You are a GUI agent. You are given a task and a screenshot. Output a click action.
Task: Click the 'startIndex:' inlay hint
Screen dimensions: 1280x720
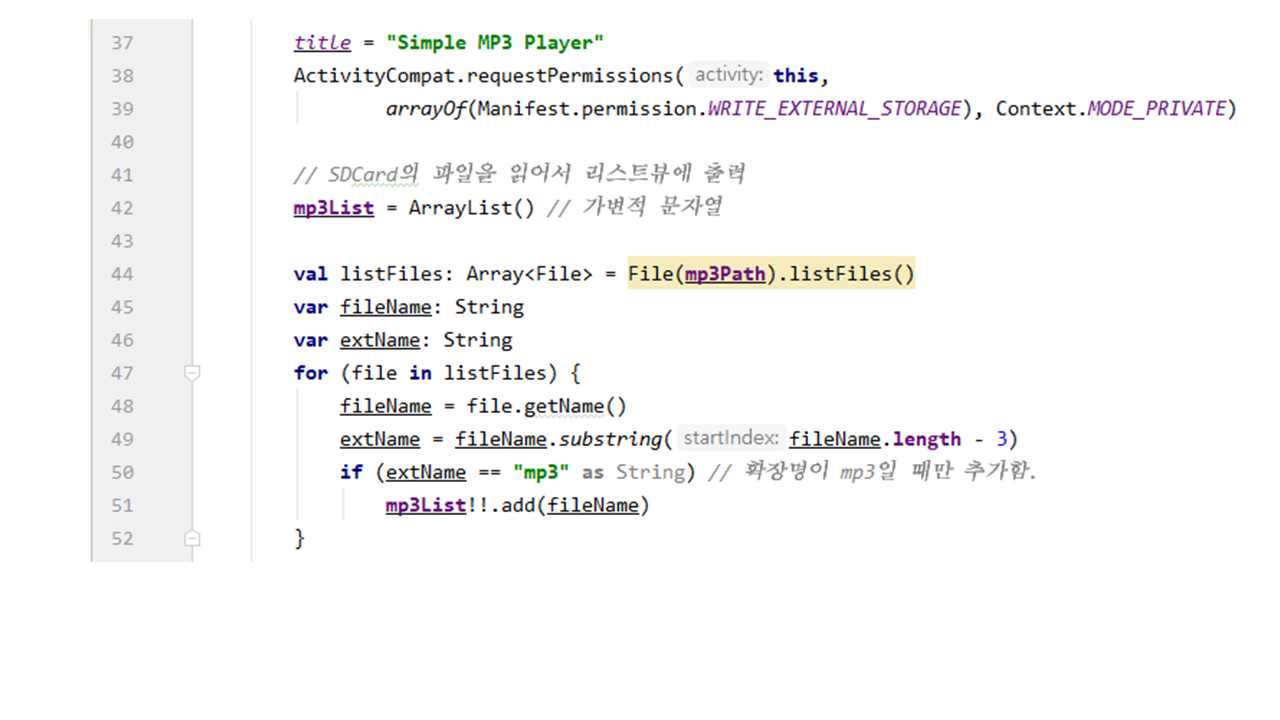click(x=731, y=438)
